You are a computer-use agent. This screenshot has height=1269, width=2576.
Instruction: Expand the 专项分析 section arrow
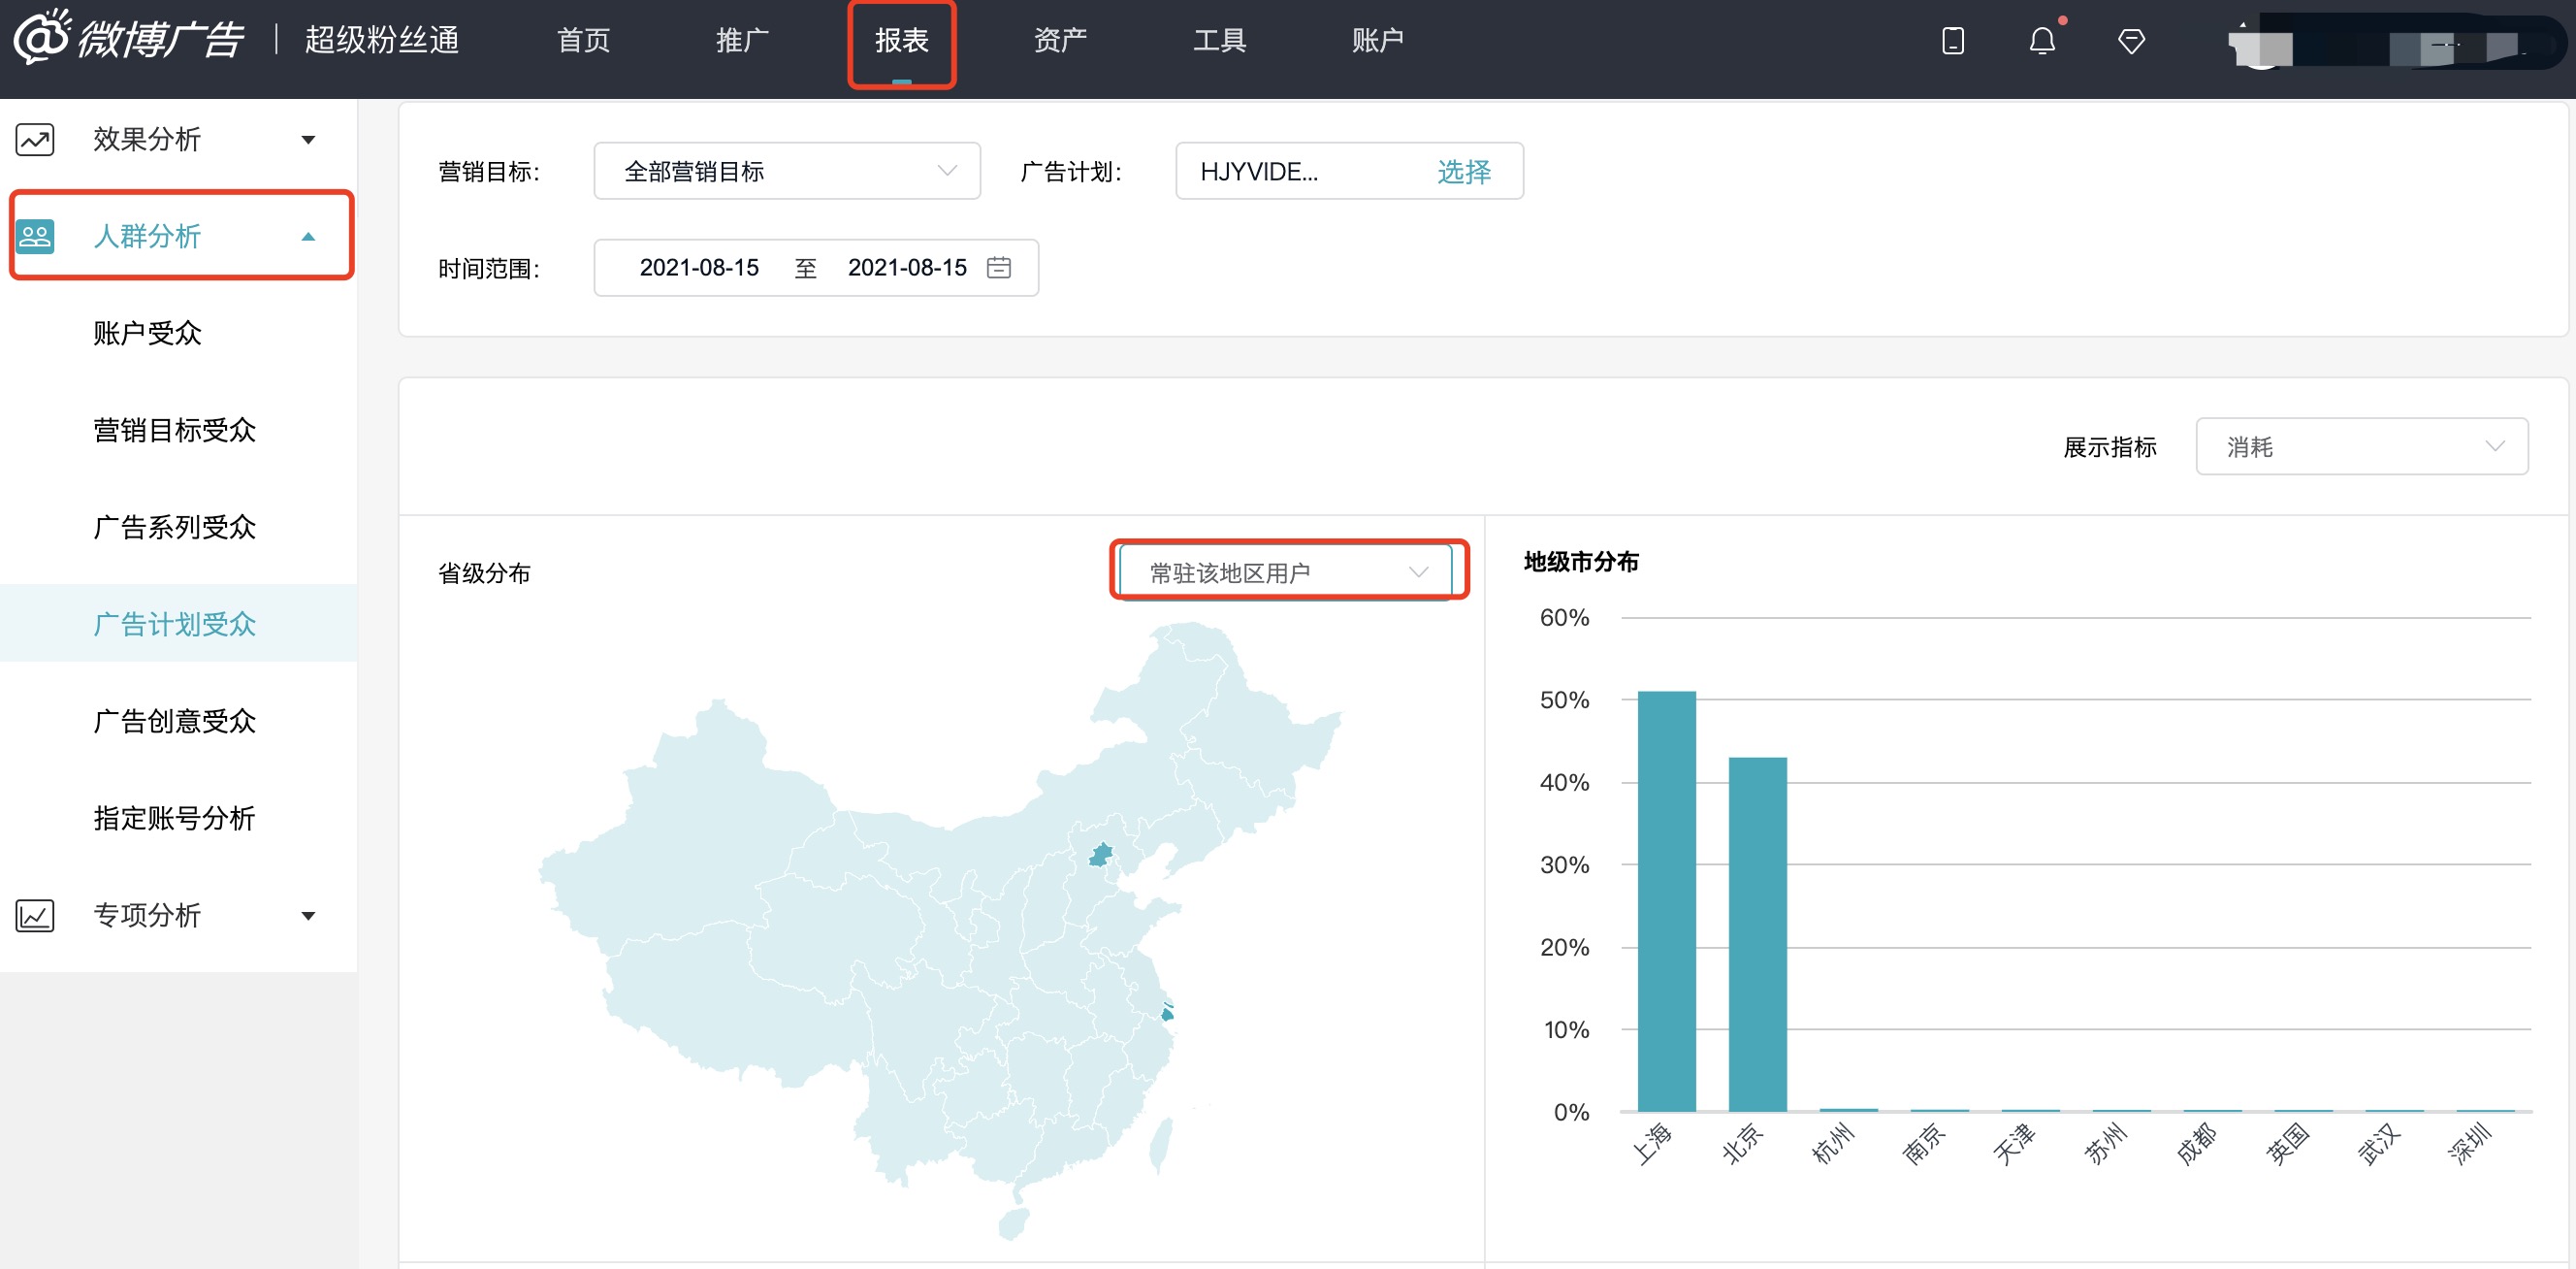click(x=308, y=916)
